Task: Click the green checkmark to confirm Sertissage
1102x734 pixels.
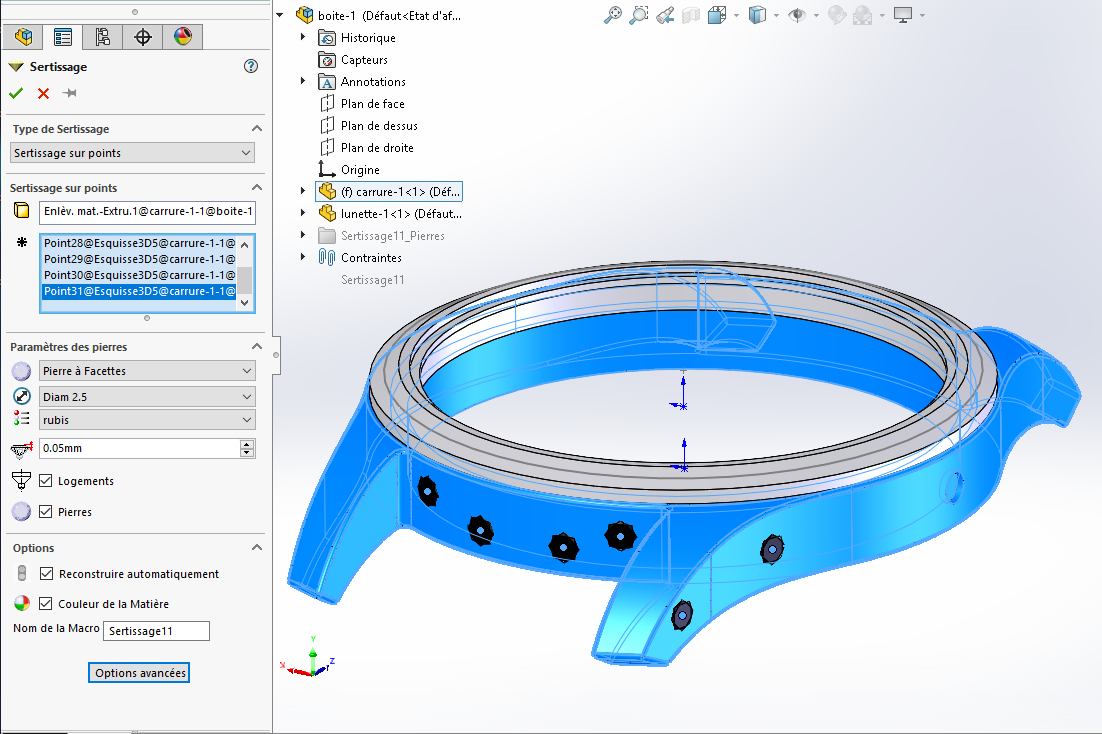Action: point(16,93)
